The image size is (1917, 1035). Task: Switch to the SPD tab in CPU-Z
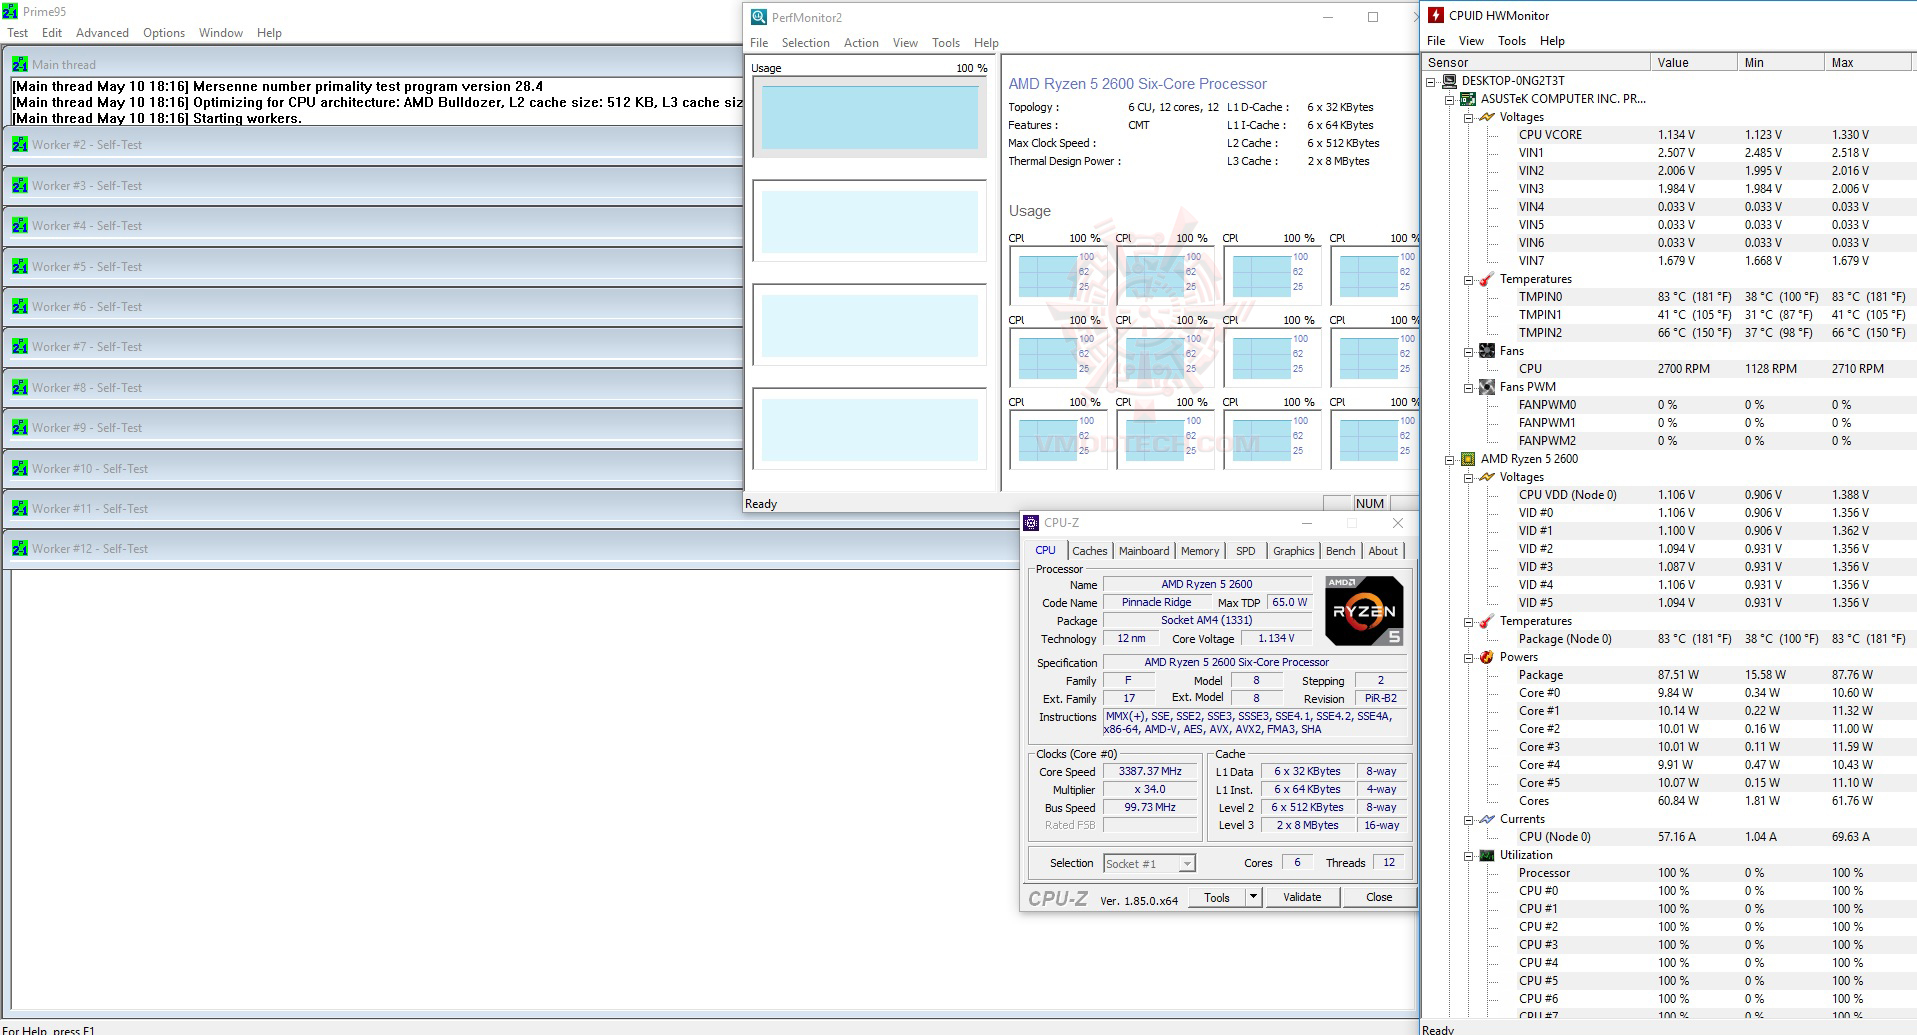(1245, 551)
